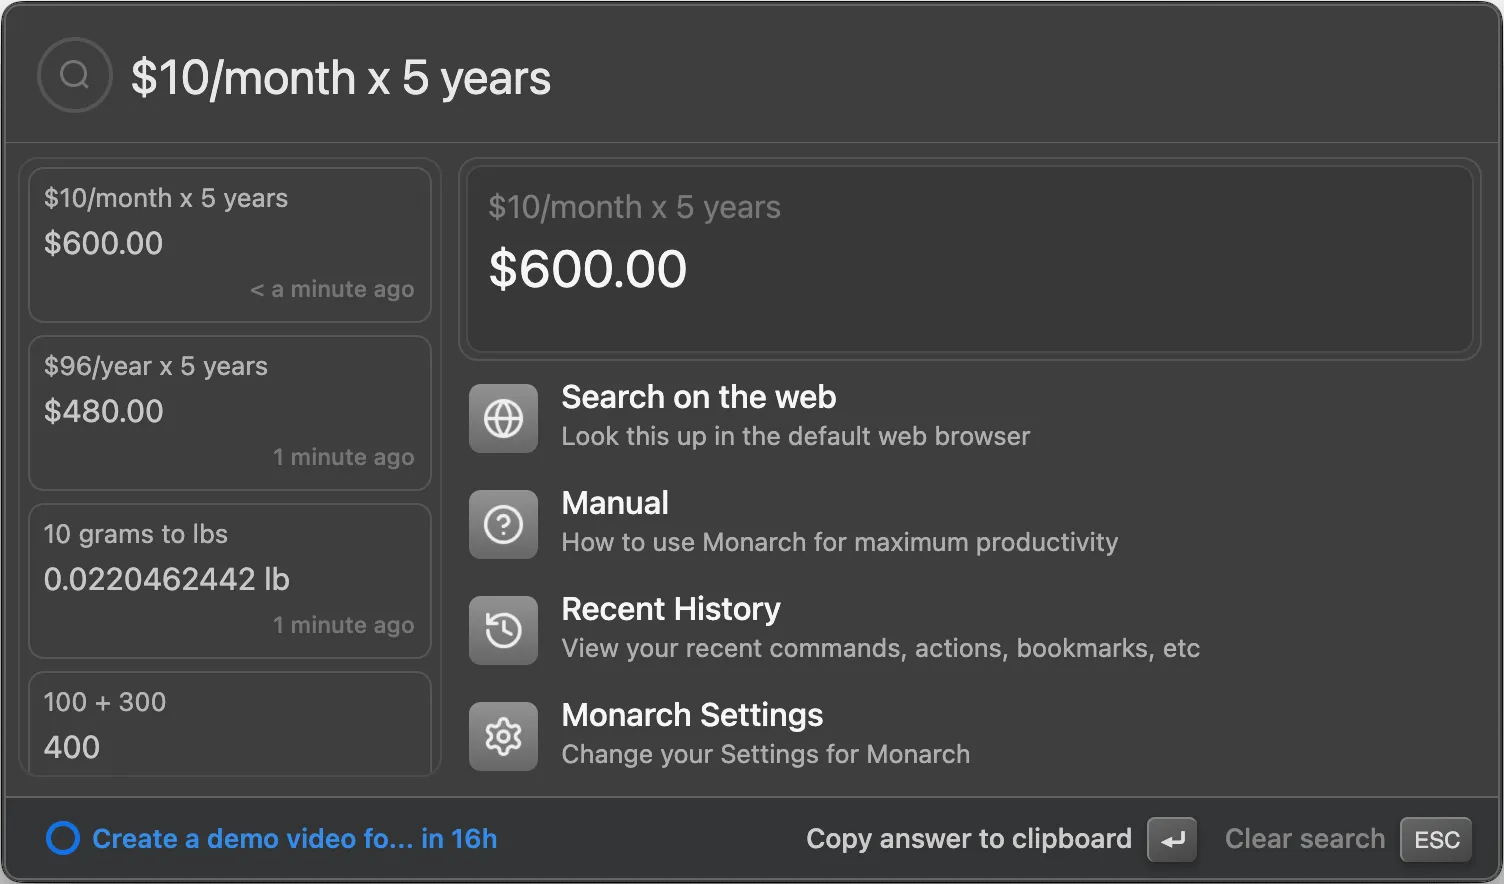Image resolution: width=1504 pixels, height=884 pixels.
Task: Open Monarch Settings gear icon
Action: (503, 737)
